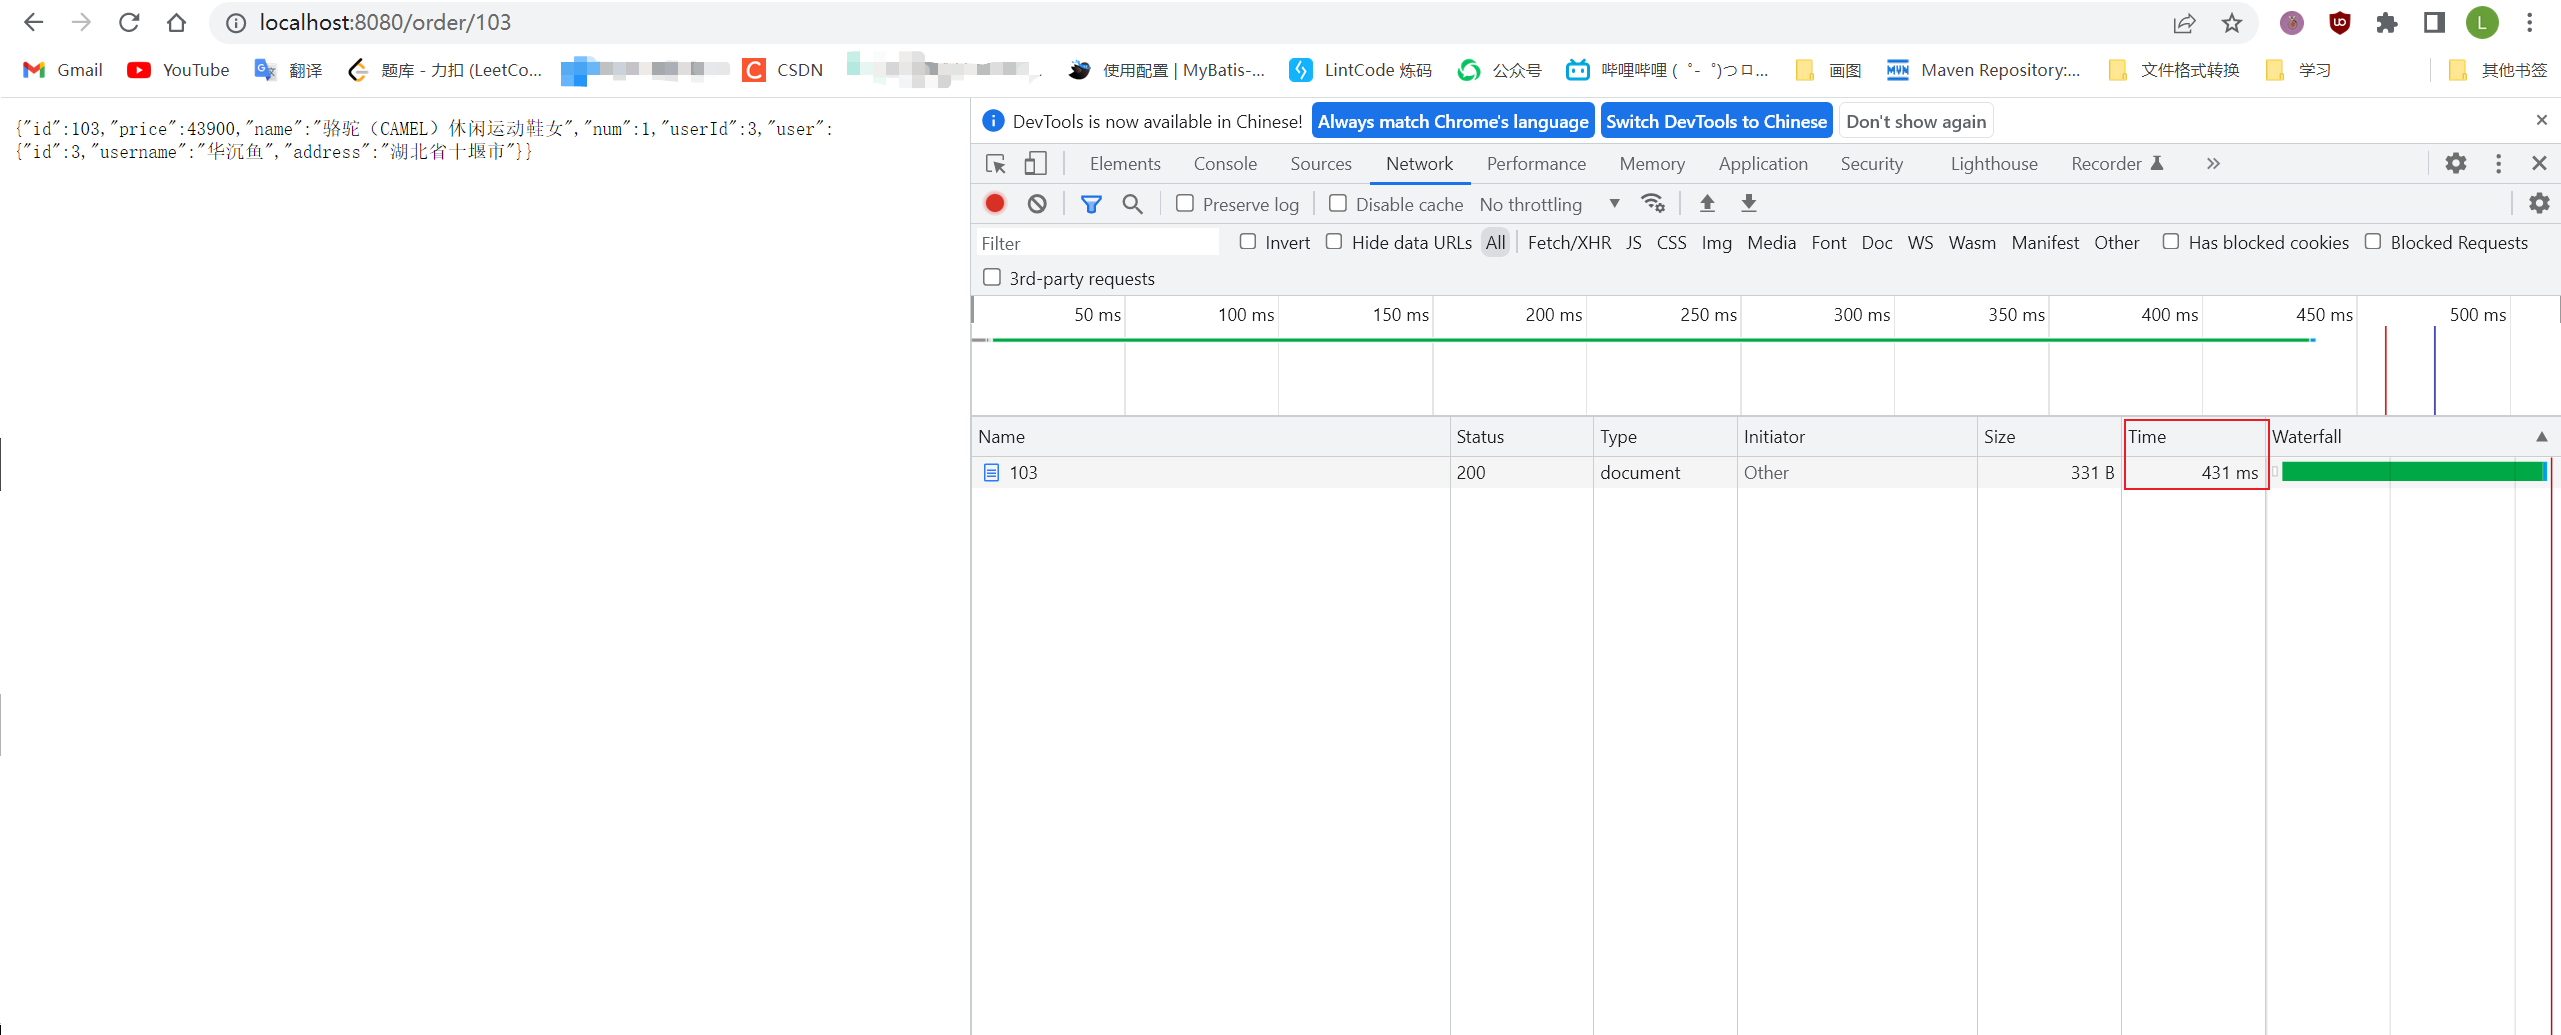
Task: Open network search with magnifier icon
Action: [x=1133, y=204]
